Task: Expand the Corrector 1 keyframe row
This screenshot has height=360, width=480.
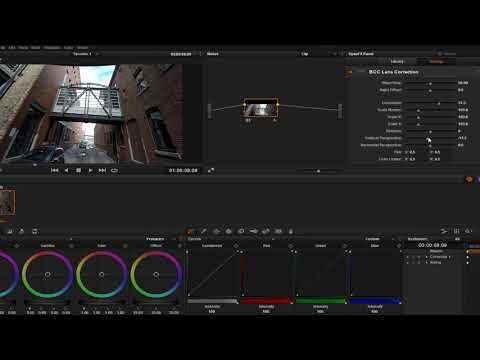Action: click(x=427, y=257)
